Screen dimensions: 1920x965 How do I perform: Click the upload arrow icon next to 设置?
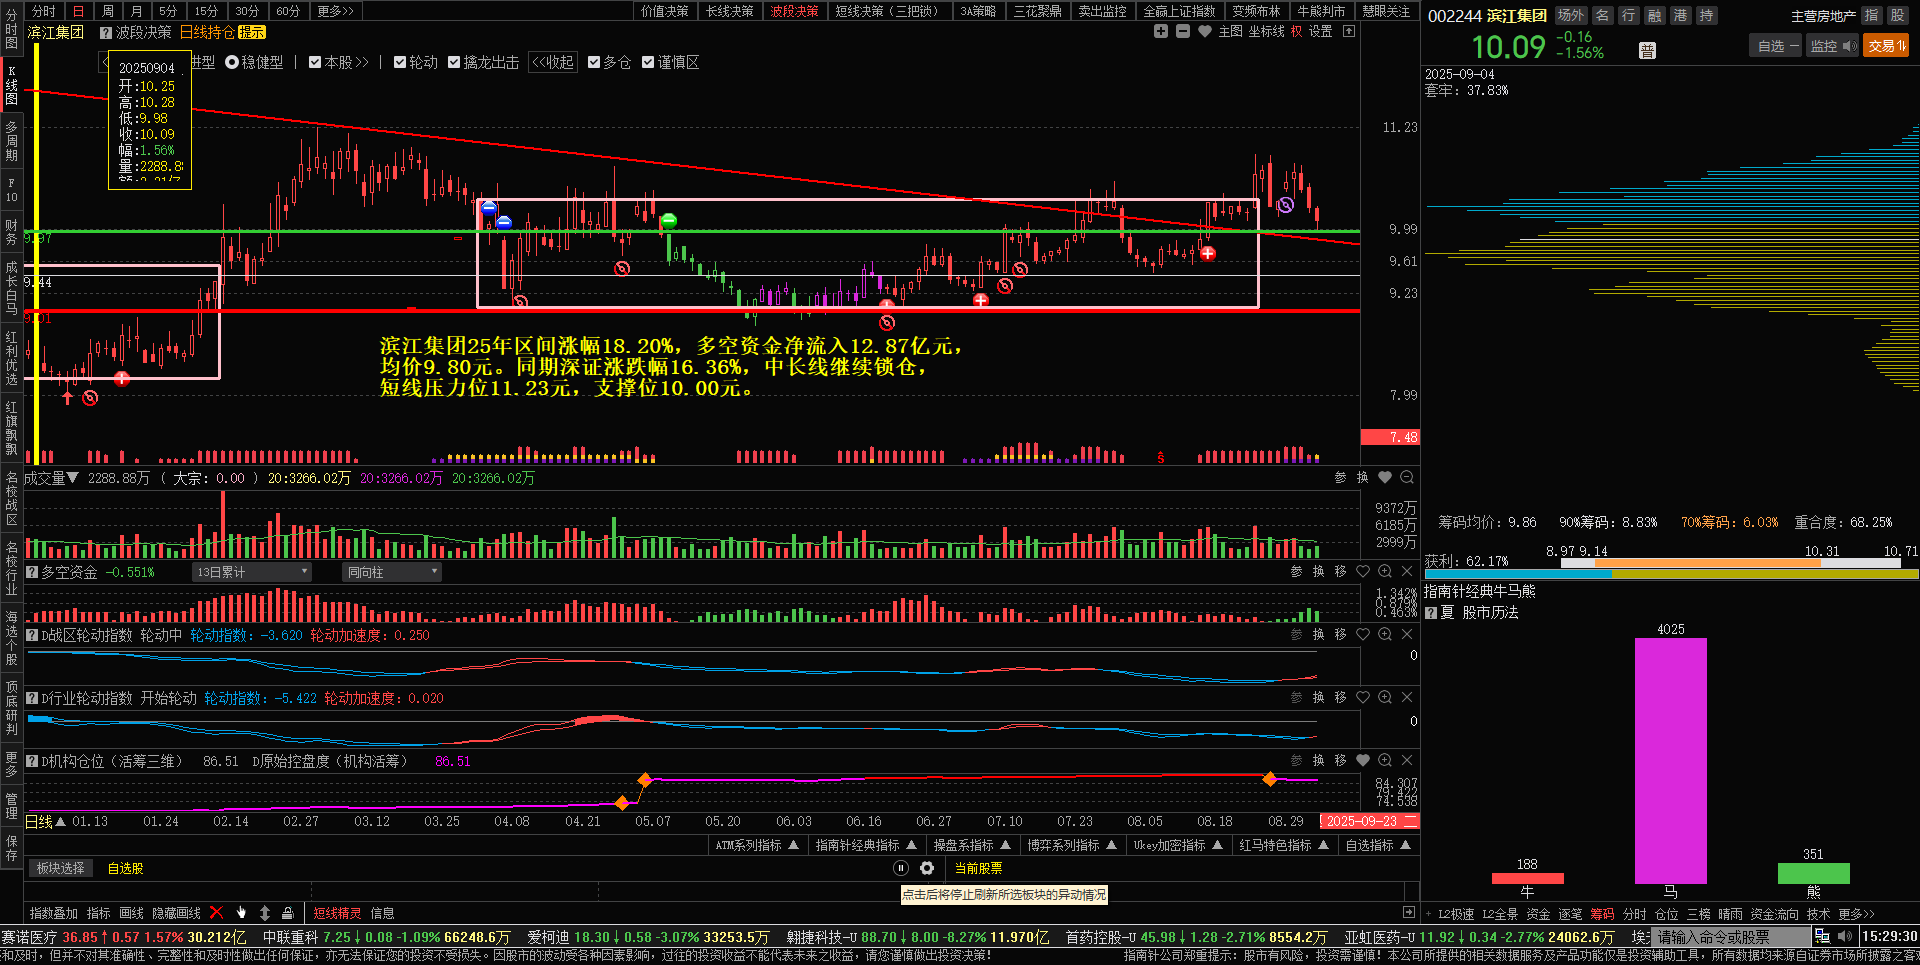tap(1349, 31)
